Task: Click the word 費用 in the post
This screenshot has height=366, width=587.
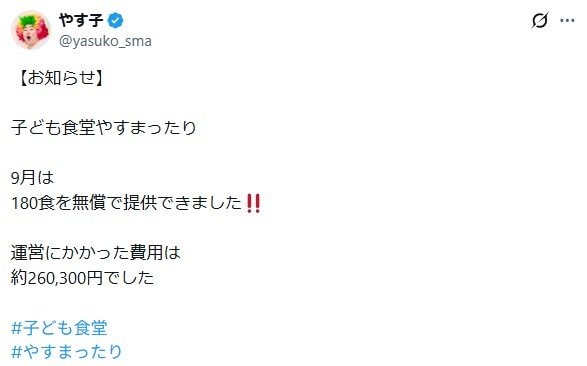Action: tap(146, 253)
